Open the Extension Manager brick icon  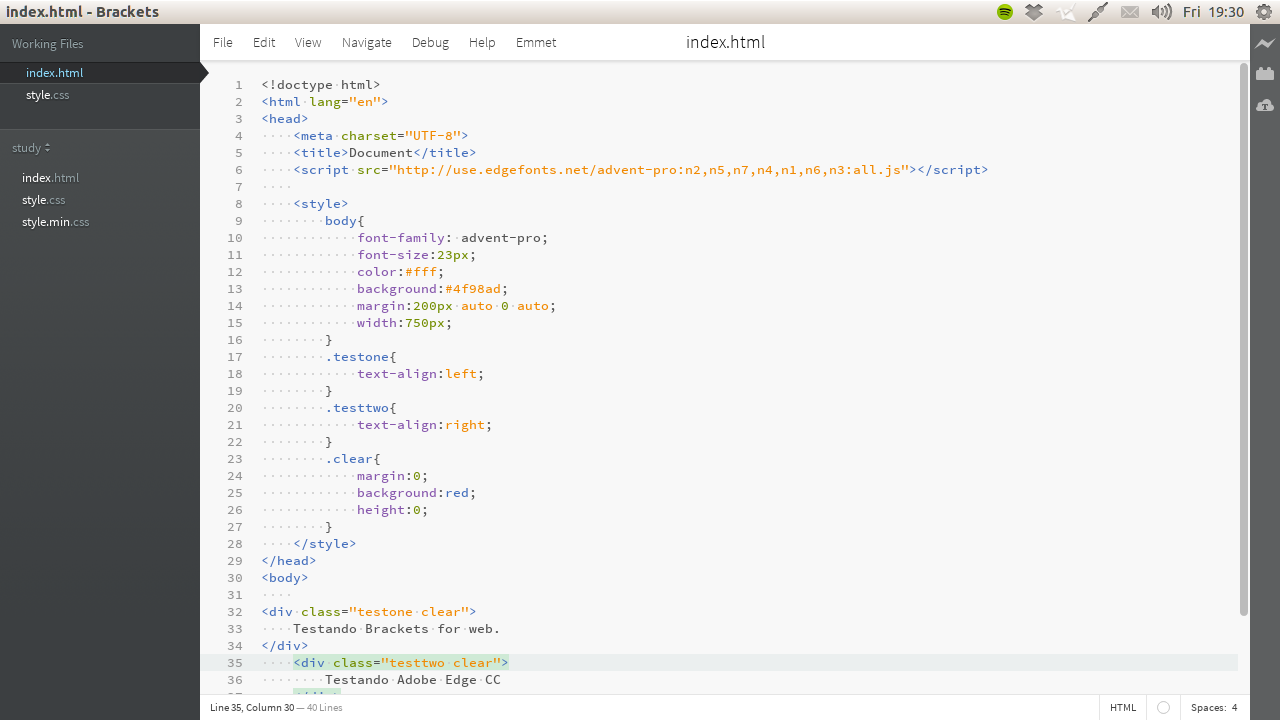pos(1265,73)
